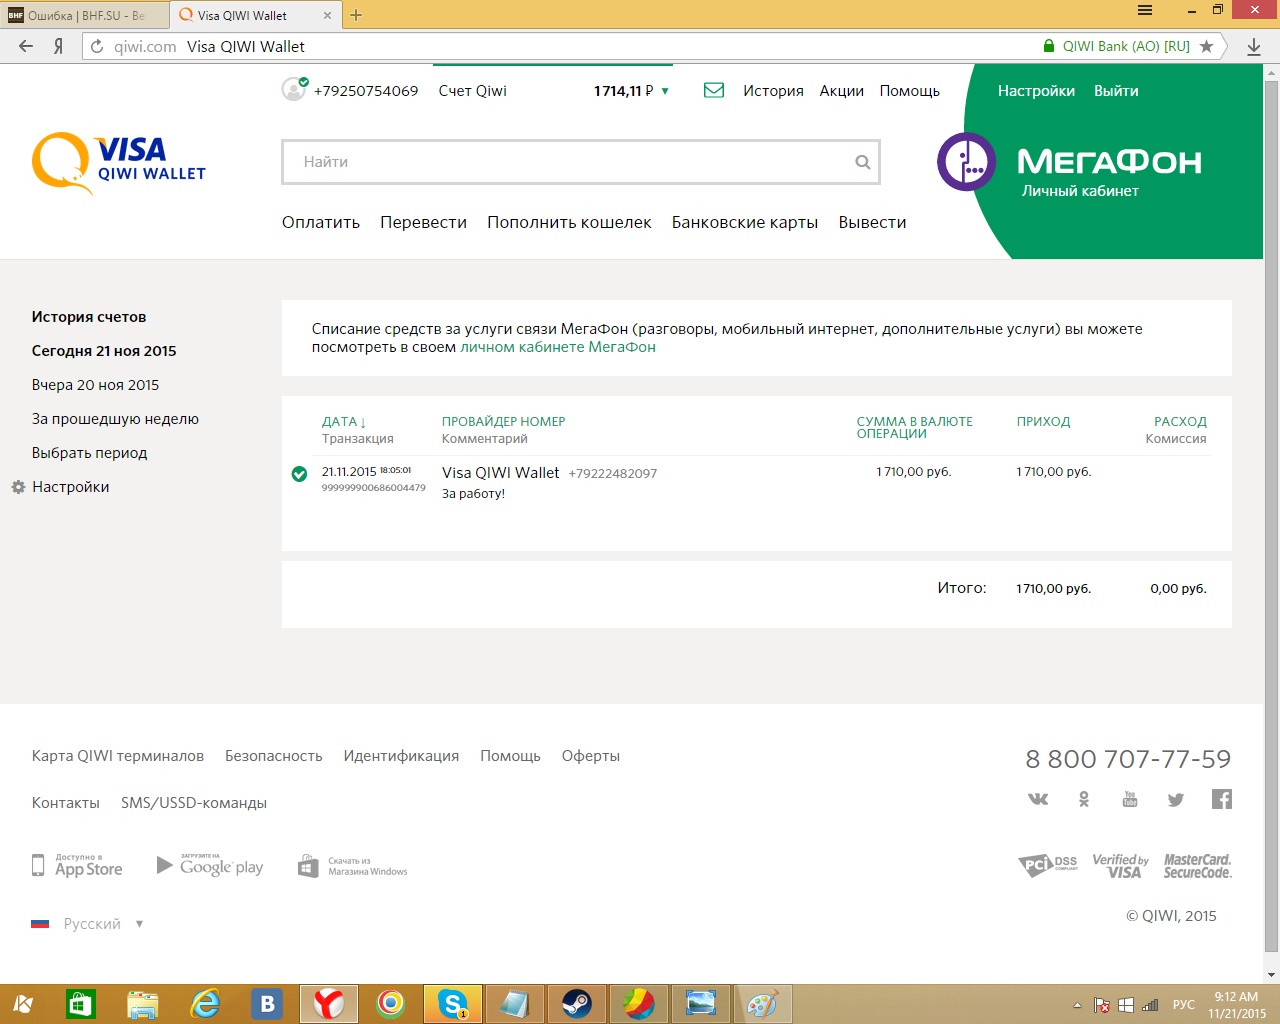Click the MasterCard SecureCode badge
Viewport: 1280px width, 1024px height.
1197,866
